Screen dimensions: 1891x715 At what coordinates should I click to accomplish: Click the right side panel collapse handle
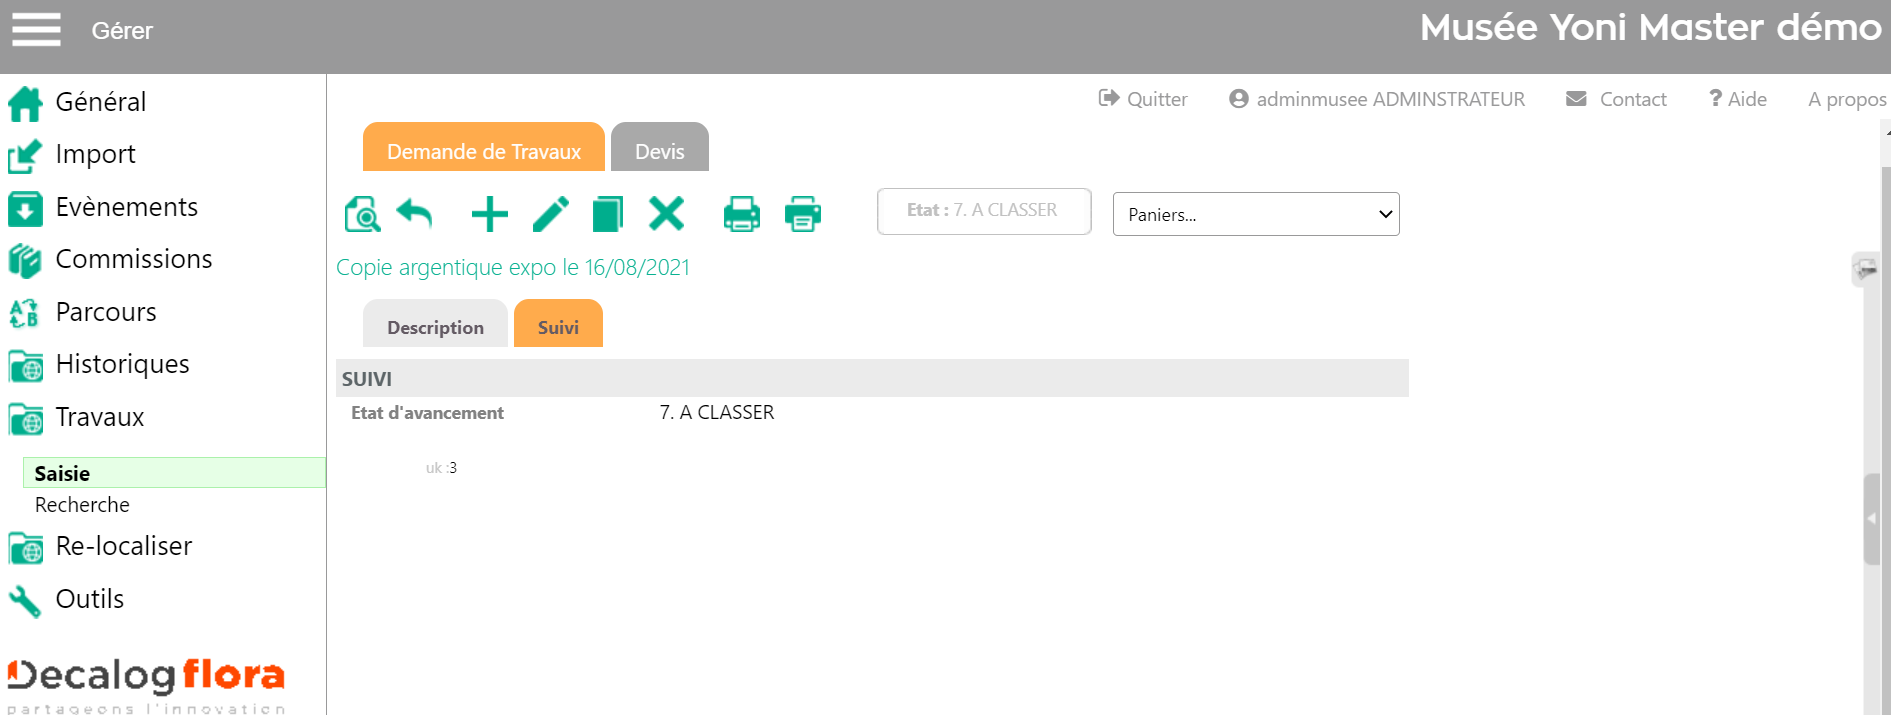(1871, 518)
